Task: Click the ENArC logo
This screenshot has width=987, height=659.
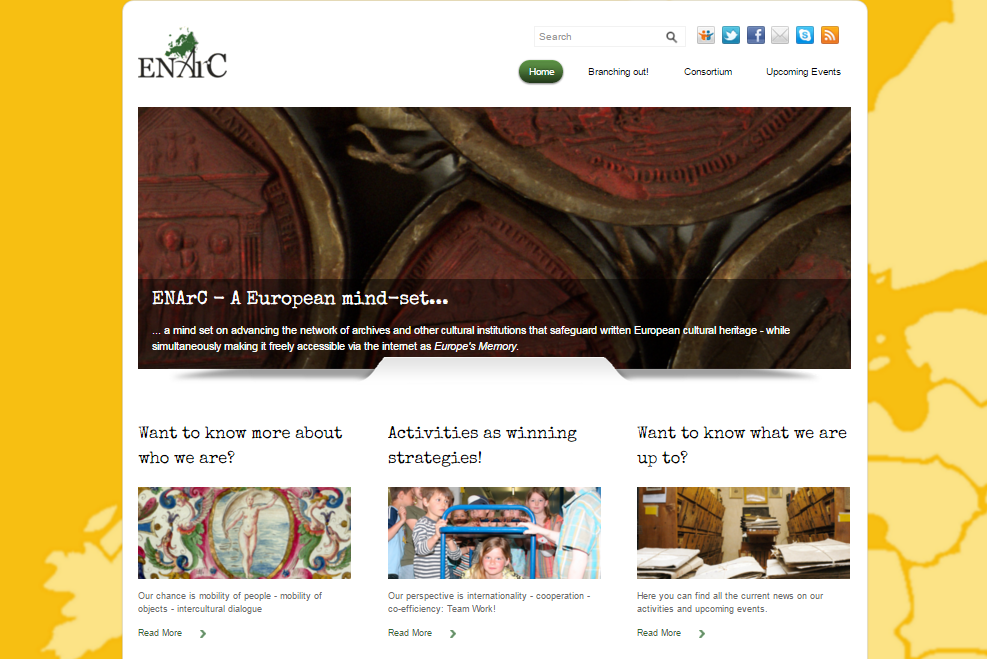Action: (183, 54)
